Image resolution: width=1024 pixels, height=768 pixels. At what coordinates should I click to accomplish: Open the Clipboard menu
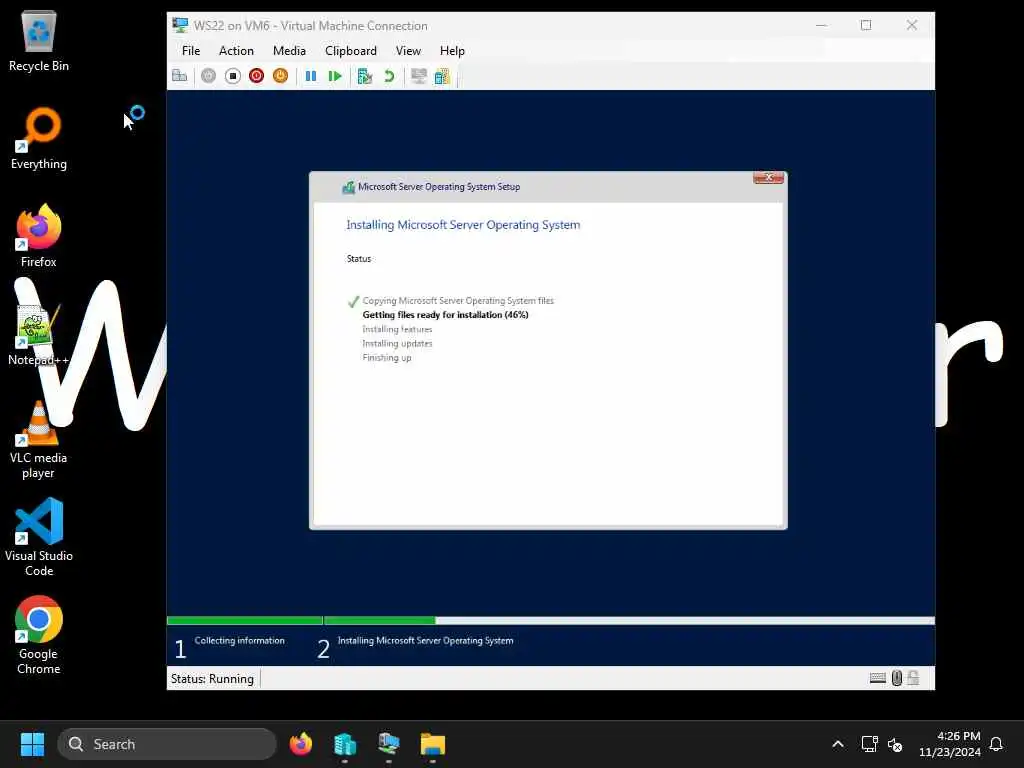pyautogui.click(x=351, y=51)
